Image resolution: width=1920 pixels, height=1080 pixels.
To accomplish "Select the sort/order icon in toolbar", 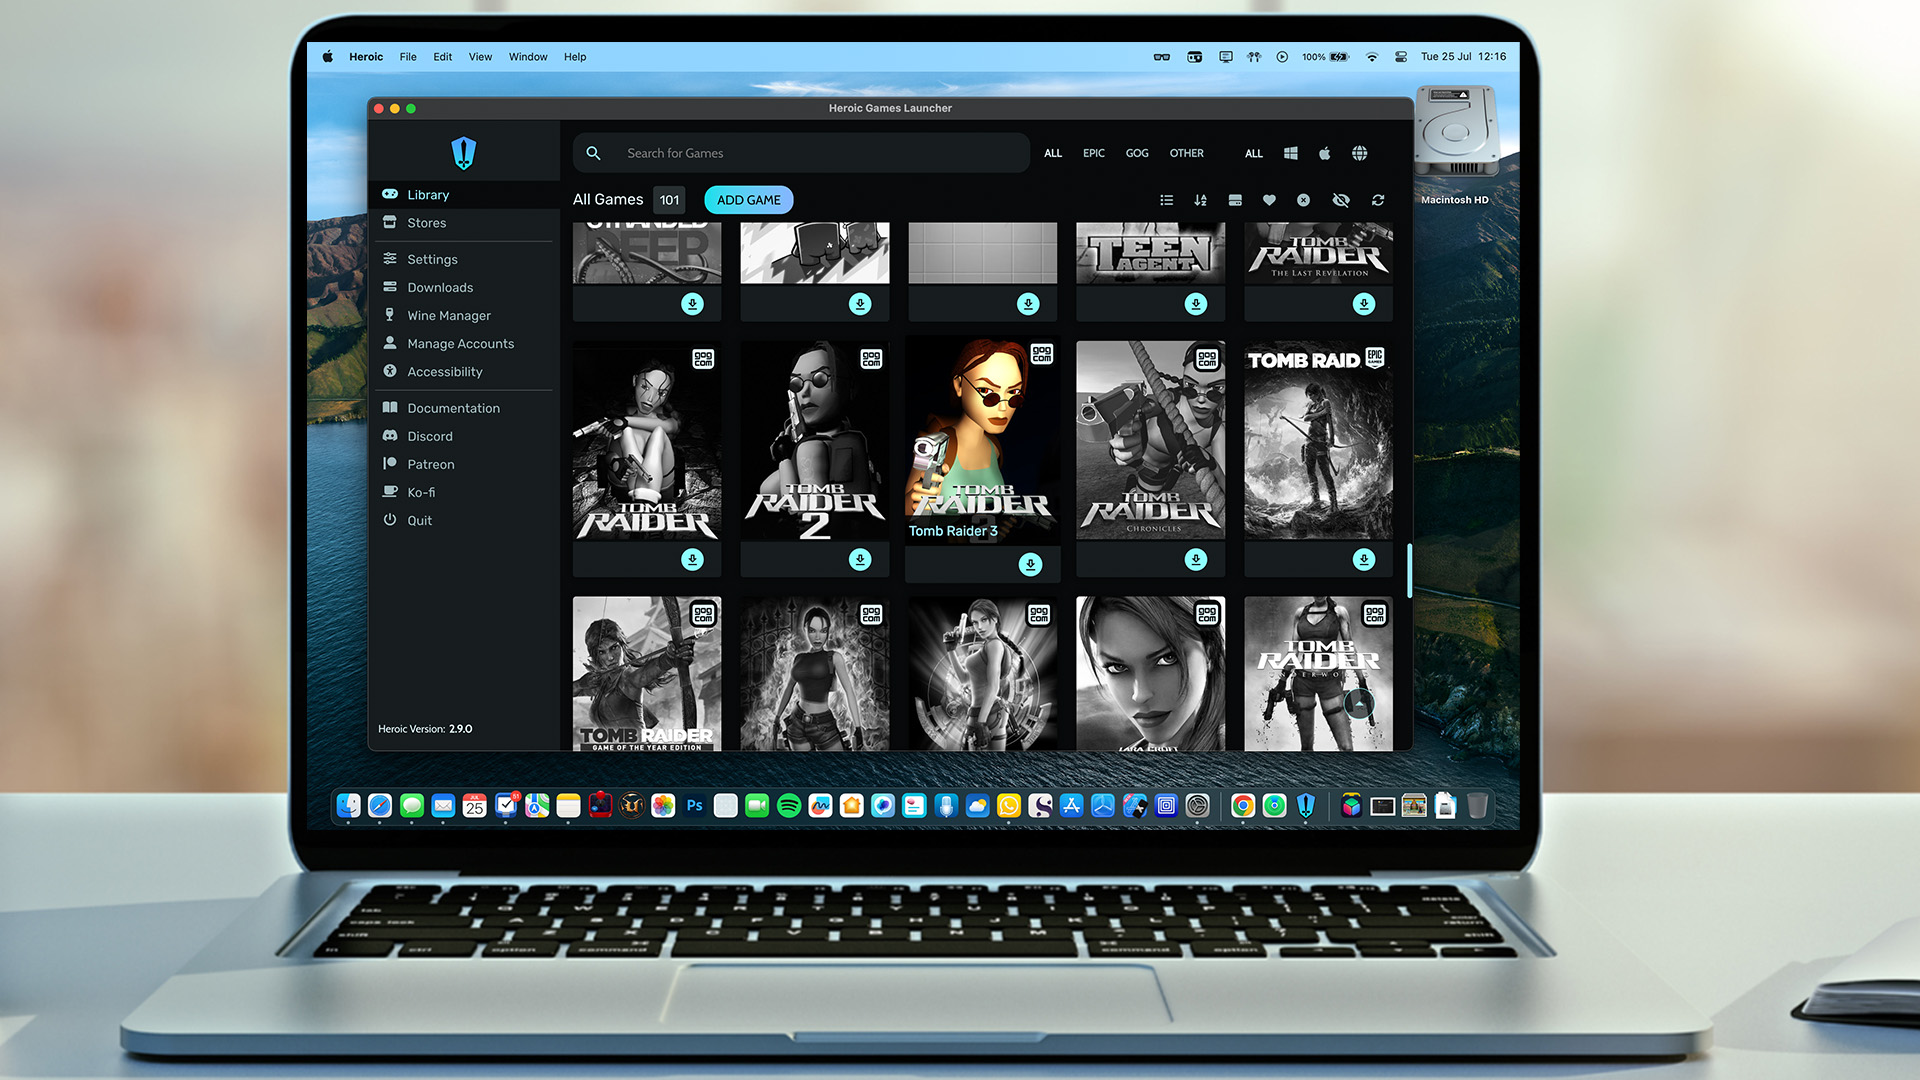I will [x=1200, y=200].
